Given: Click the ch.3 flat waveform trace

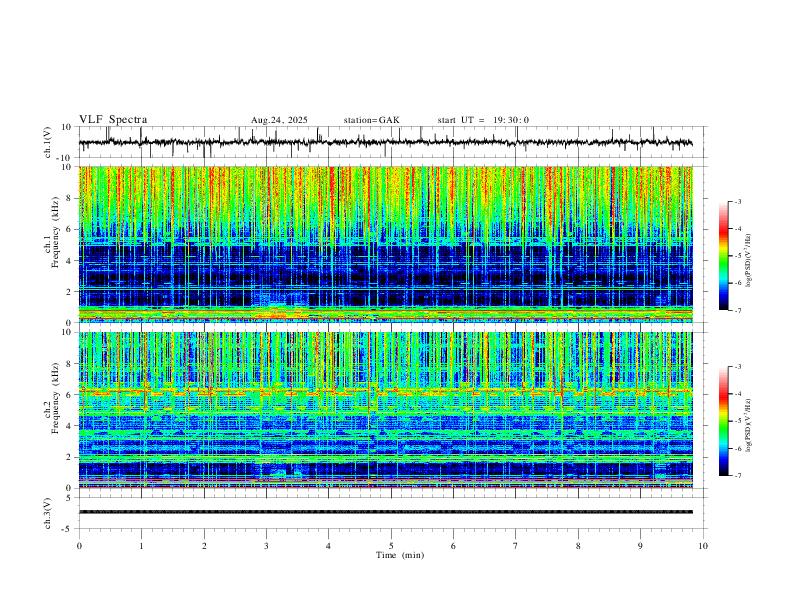Looking at the screenshot, I should (385, 512).
